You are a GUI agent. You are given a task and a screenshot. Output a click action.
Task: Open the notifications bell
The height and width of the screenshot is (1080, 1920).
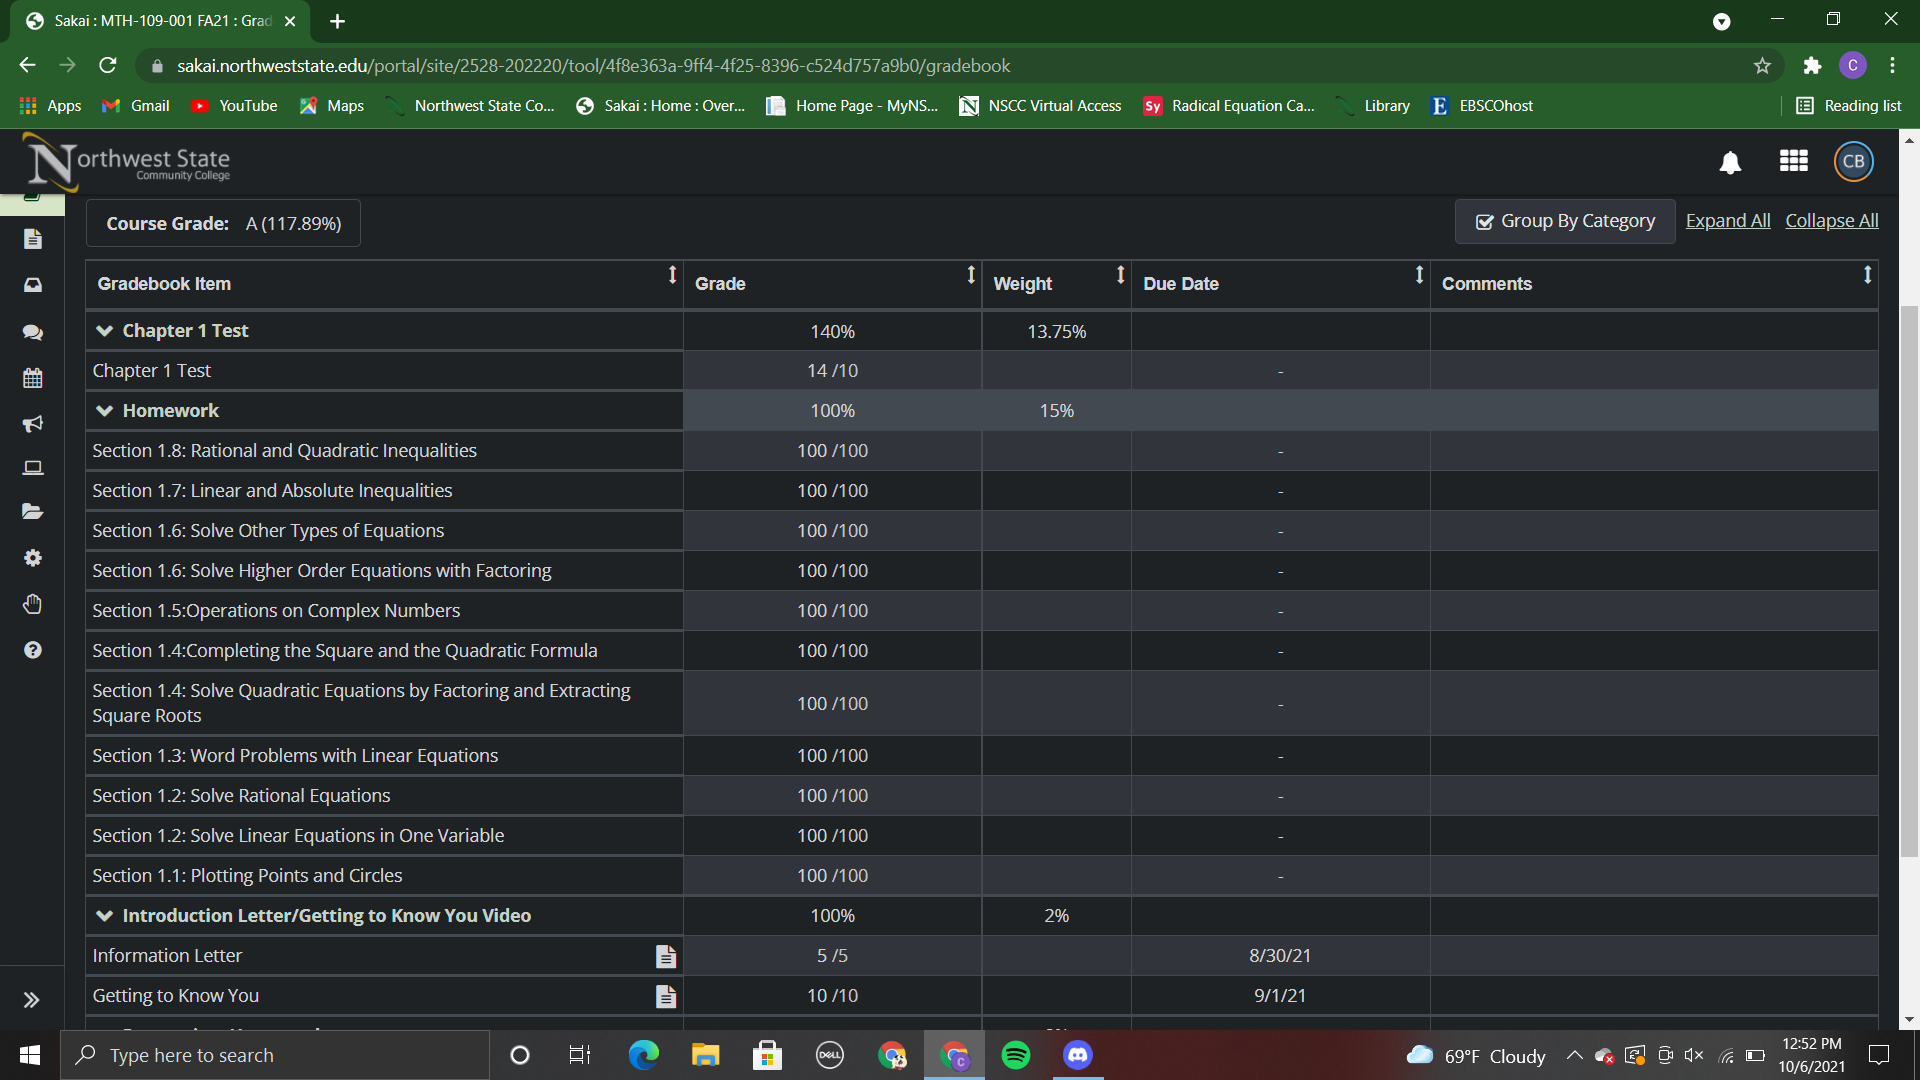tap(1730, 162)
